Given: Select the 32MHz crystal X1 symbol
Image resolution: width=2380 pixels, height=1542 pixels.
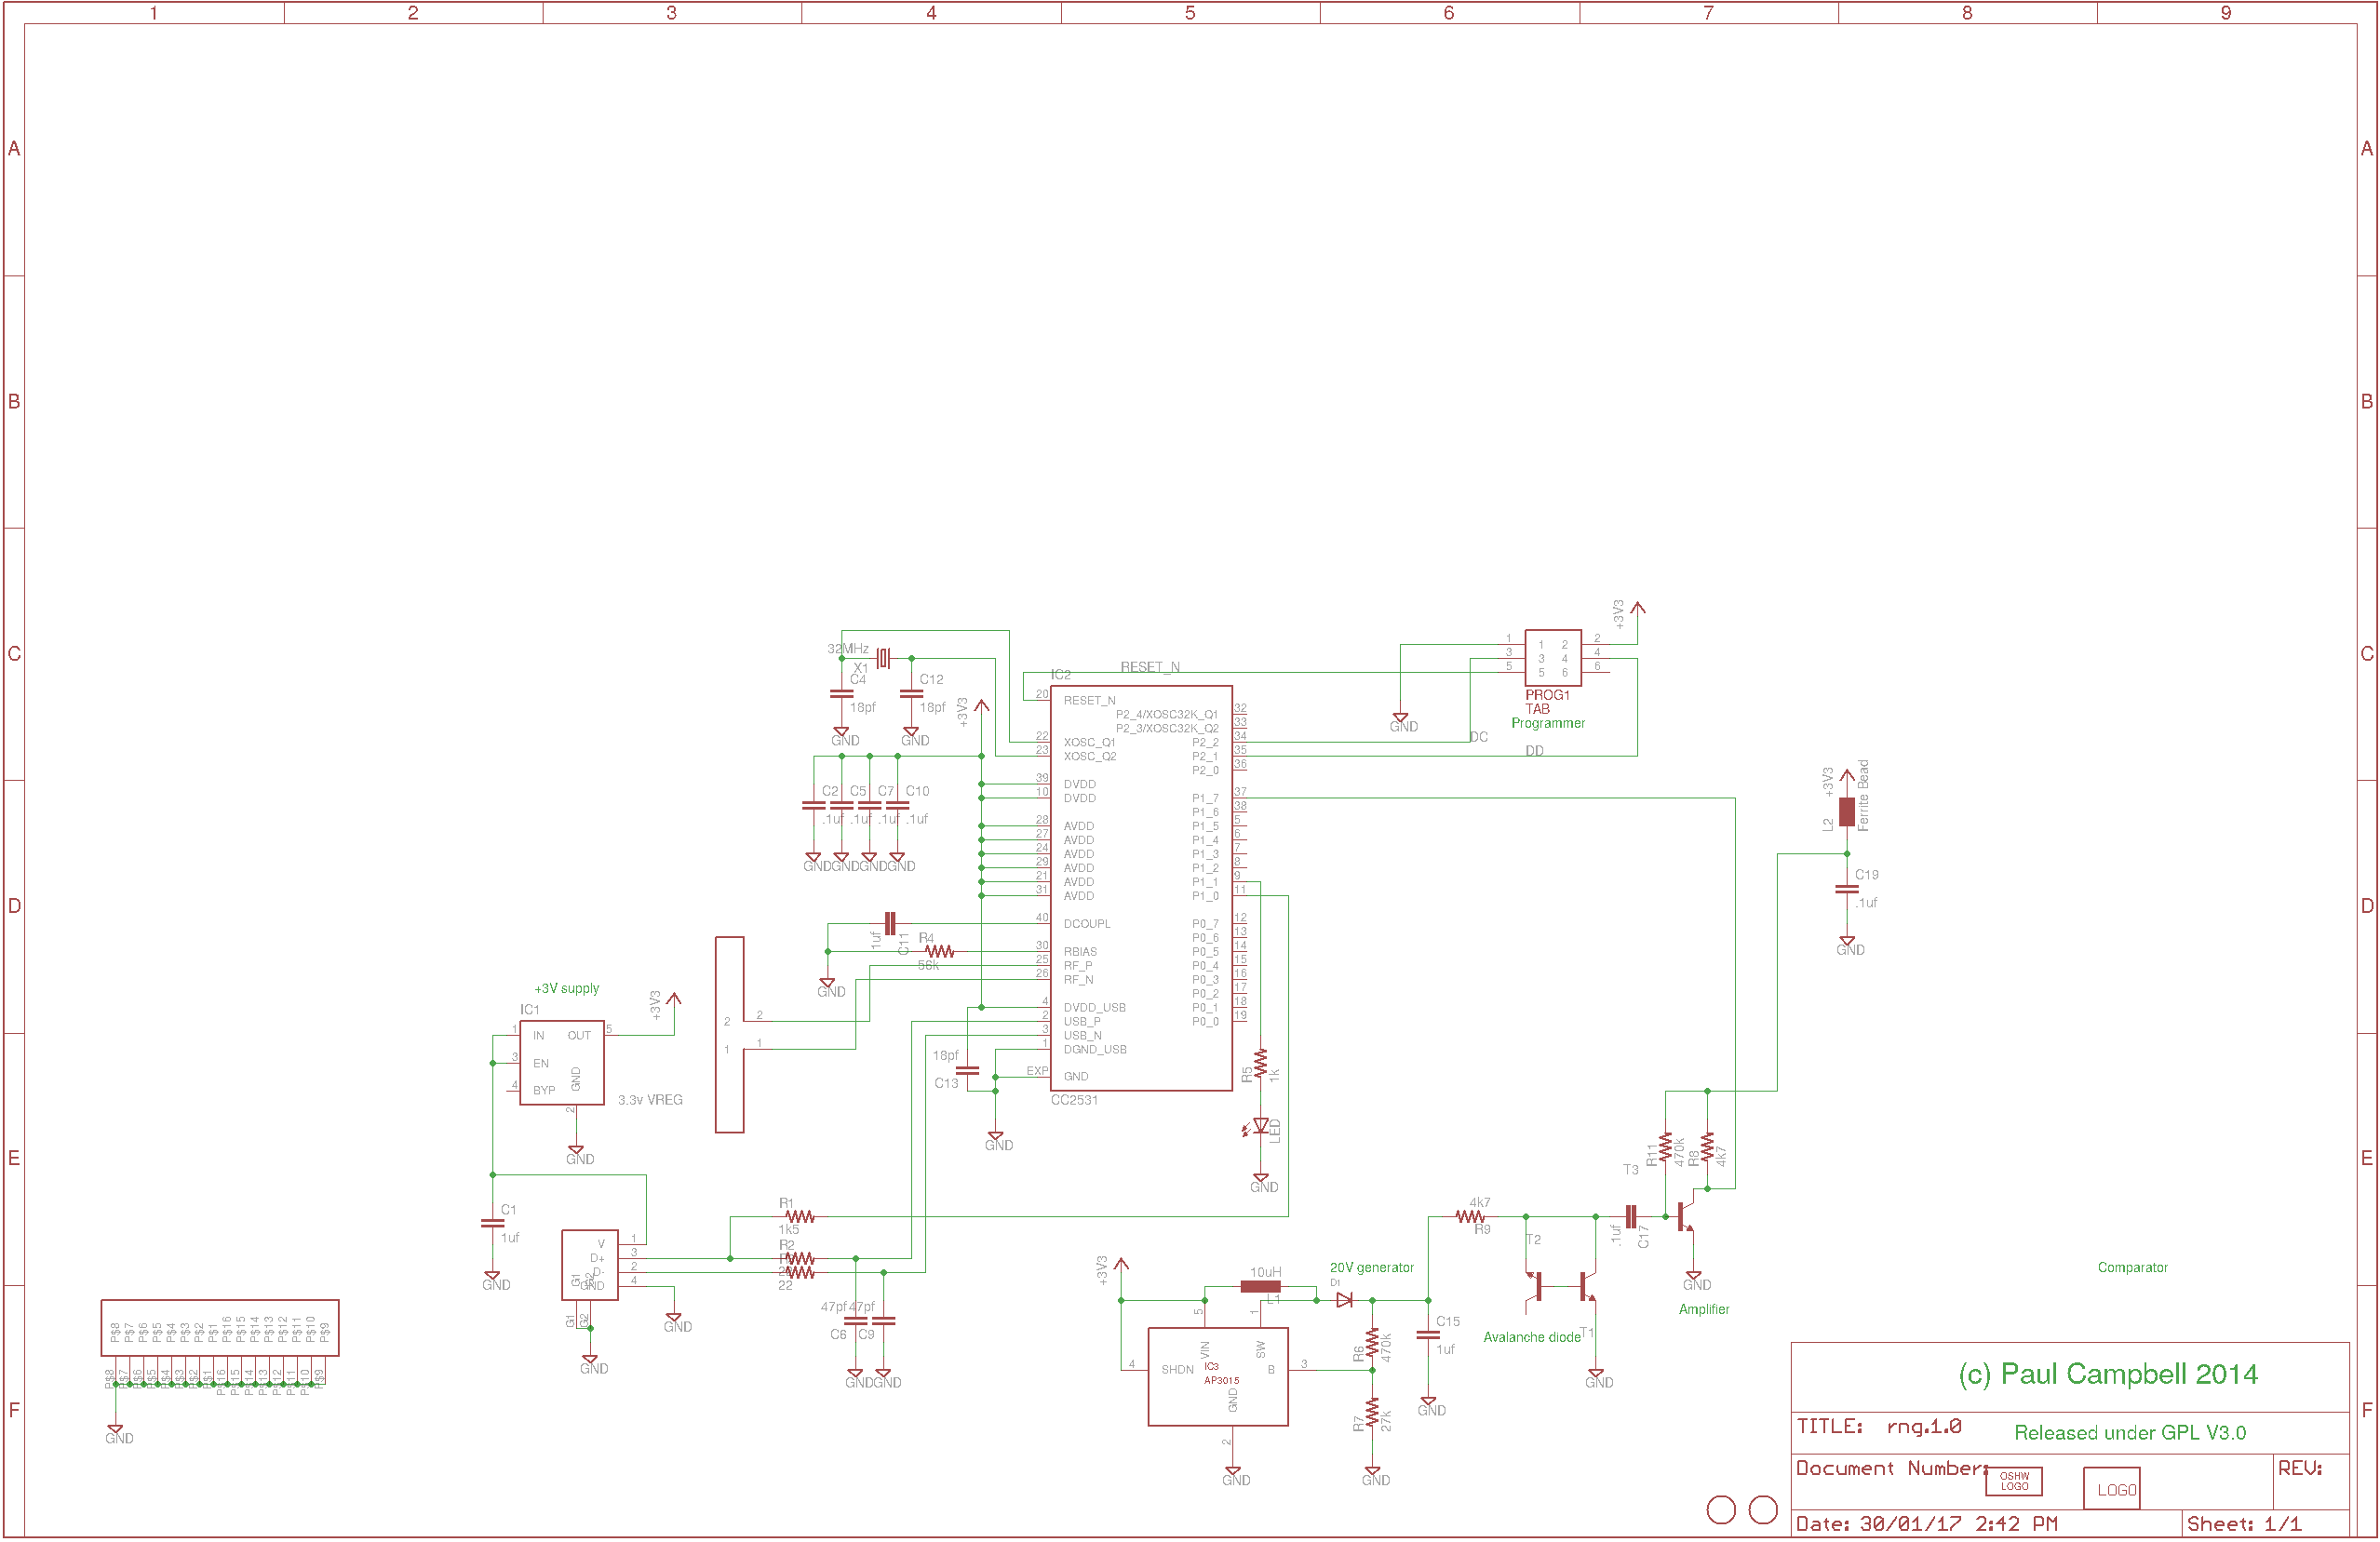Looking at the screenshot, I should click(883, 658).
